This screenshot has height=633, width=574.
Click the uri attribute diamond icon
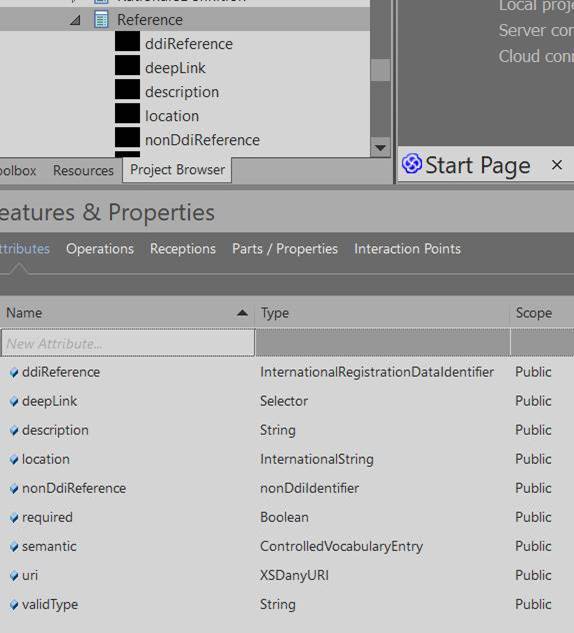click(x=14, y=576)
